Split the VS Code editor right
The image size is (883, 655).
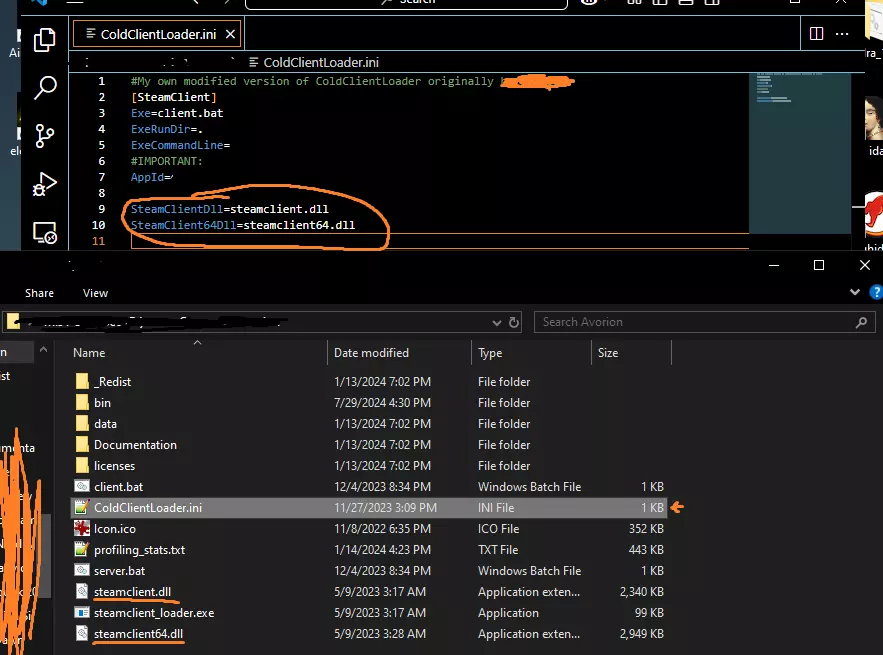pyautogui.click(x=816, y=34)
